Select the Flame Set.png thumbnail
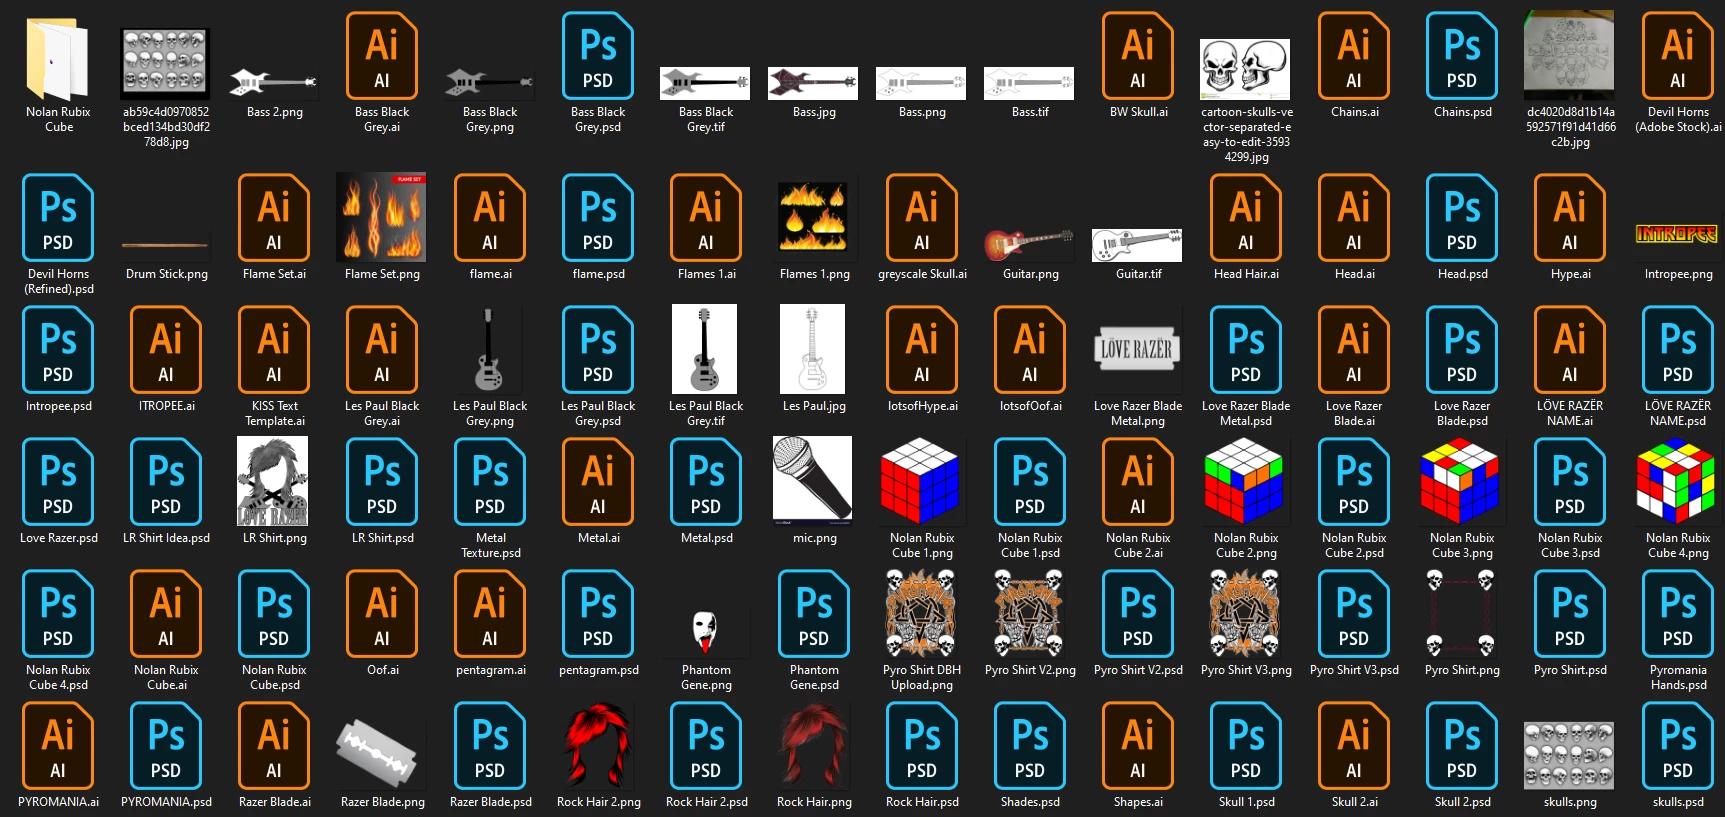This screenshot has height=817, width=1725. (381, 216)
